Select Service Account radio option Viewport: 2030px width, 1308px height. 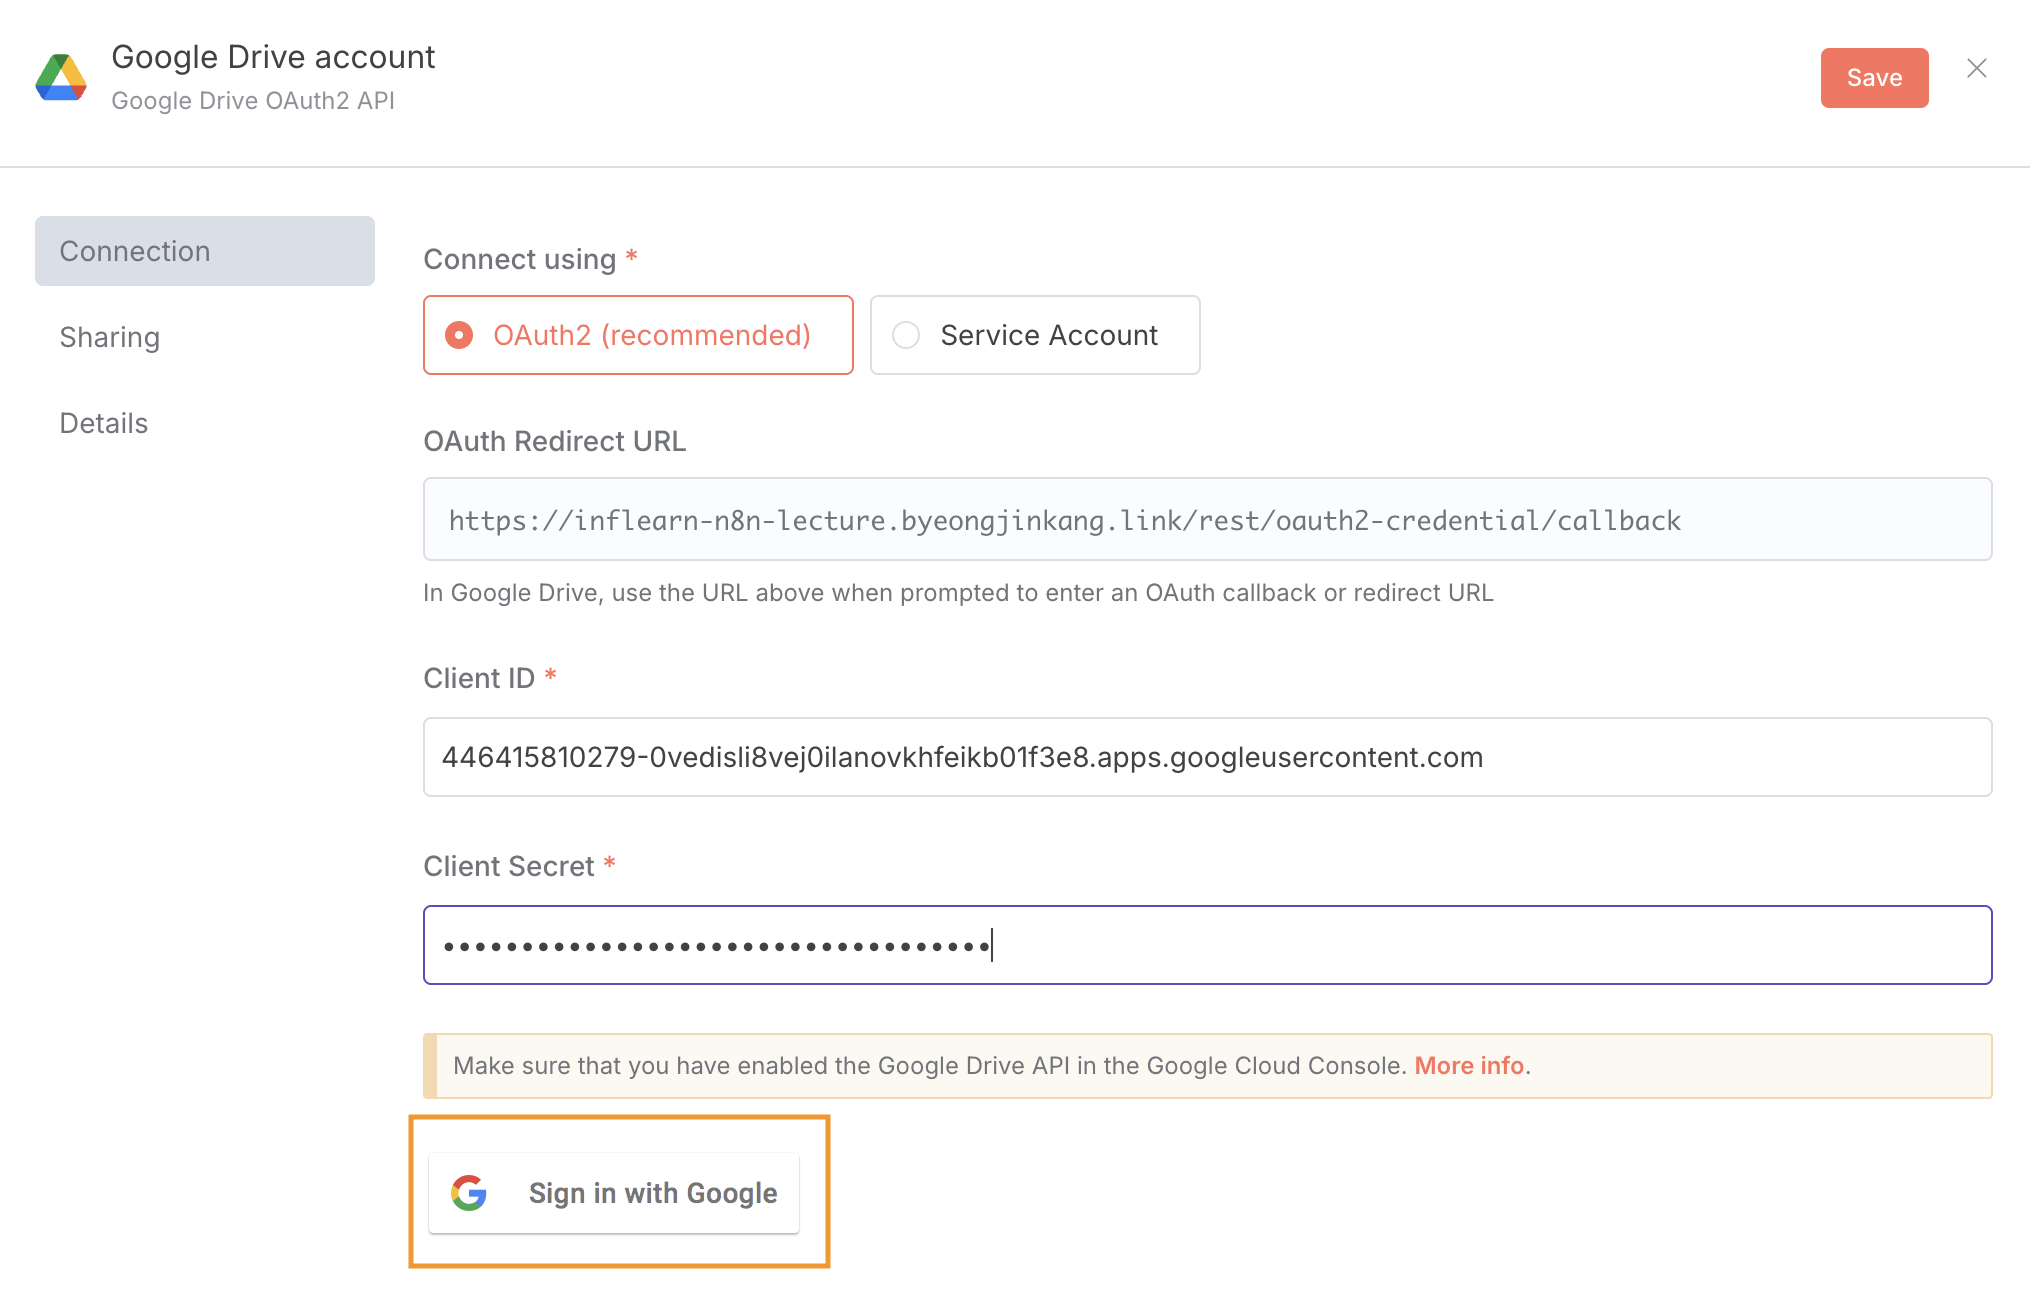tap(1035, 335)
